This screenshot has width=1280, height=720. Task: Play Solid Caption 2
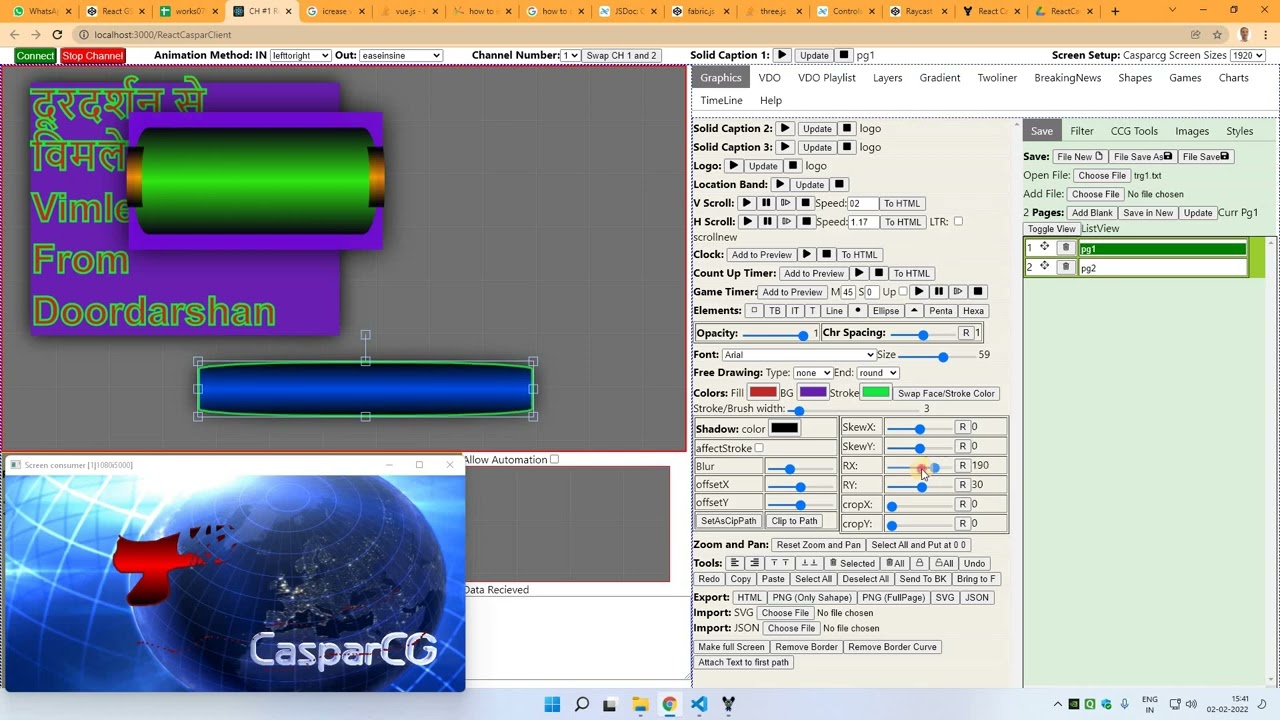(785, 128)
